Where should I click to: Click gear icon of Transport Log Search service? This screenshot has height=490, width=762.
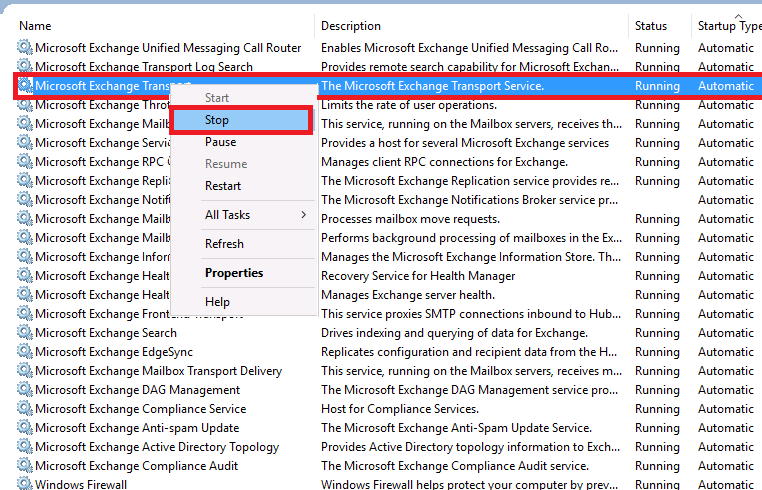coord(24,67)
